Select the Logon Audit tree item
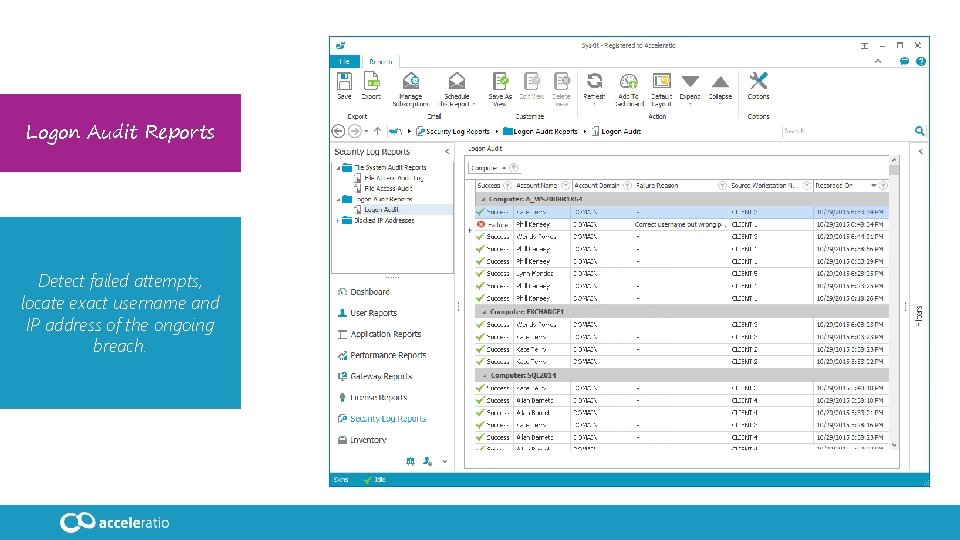Screen dimensions: 960x540 [x=381, y=209]
